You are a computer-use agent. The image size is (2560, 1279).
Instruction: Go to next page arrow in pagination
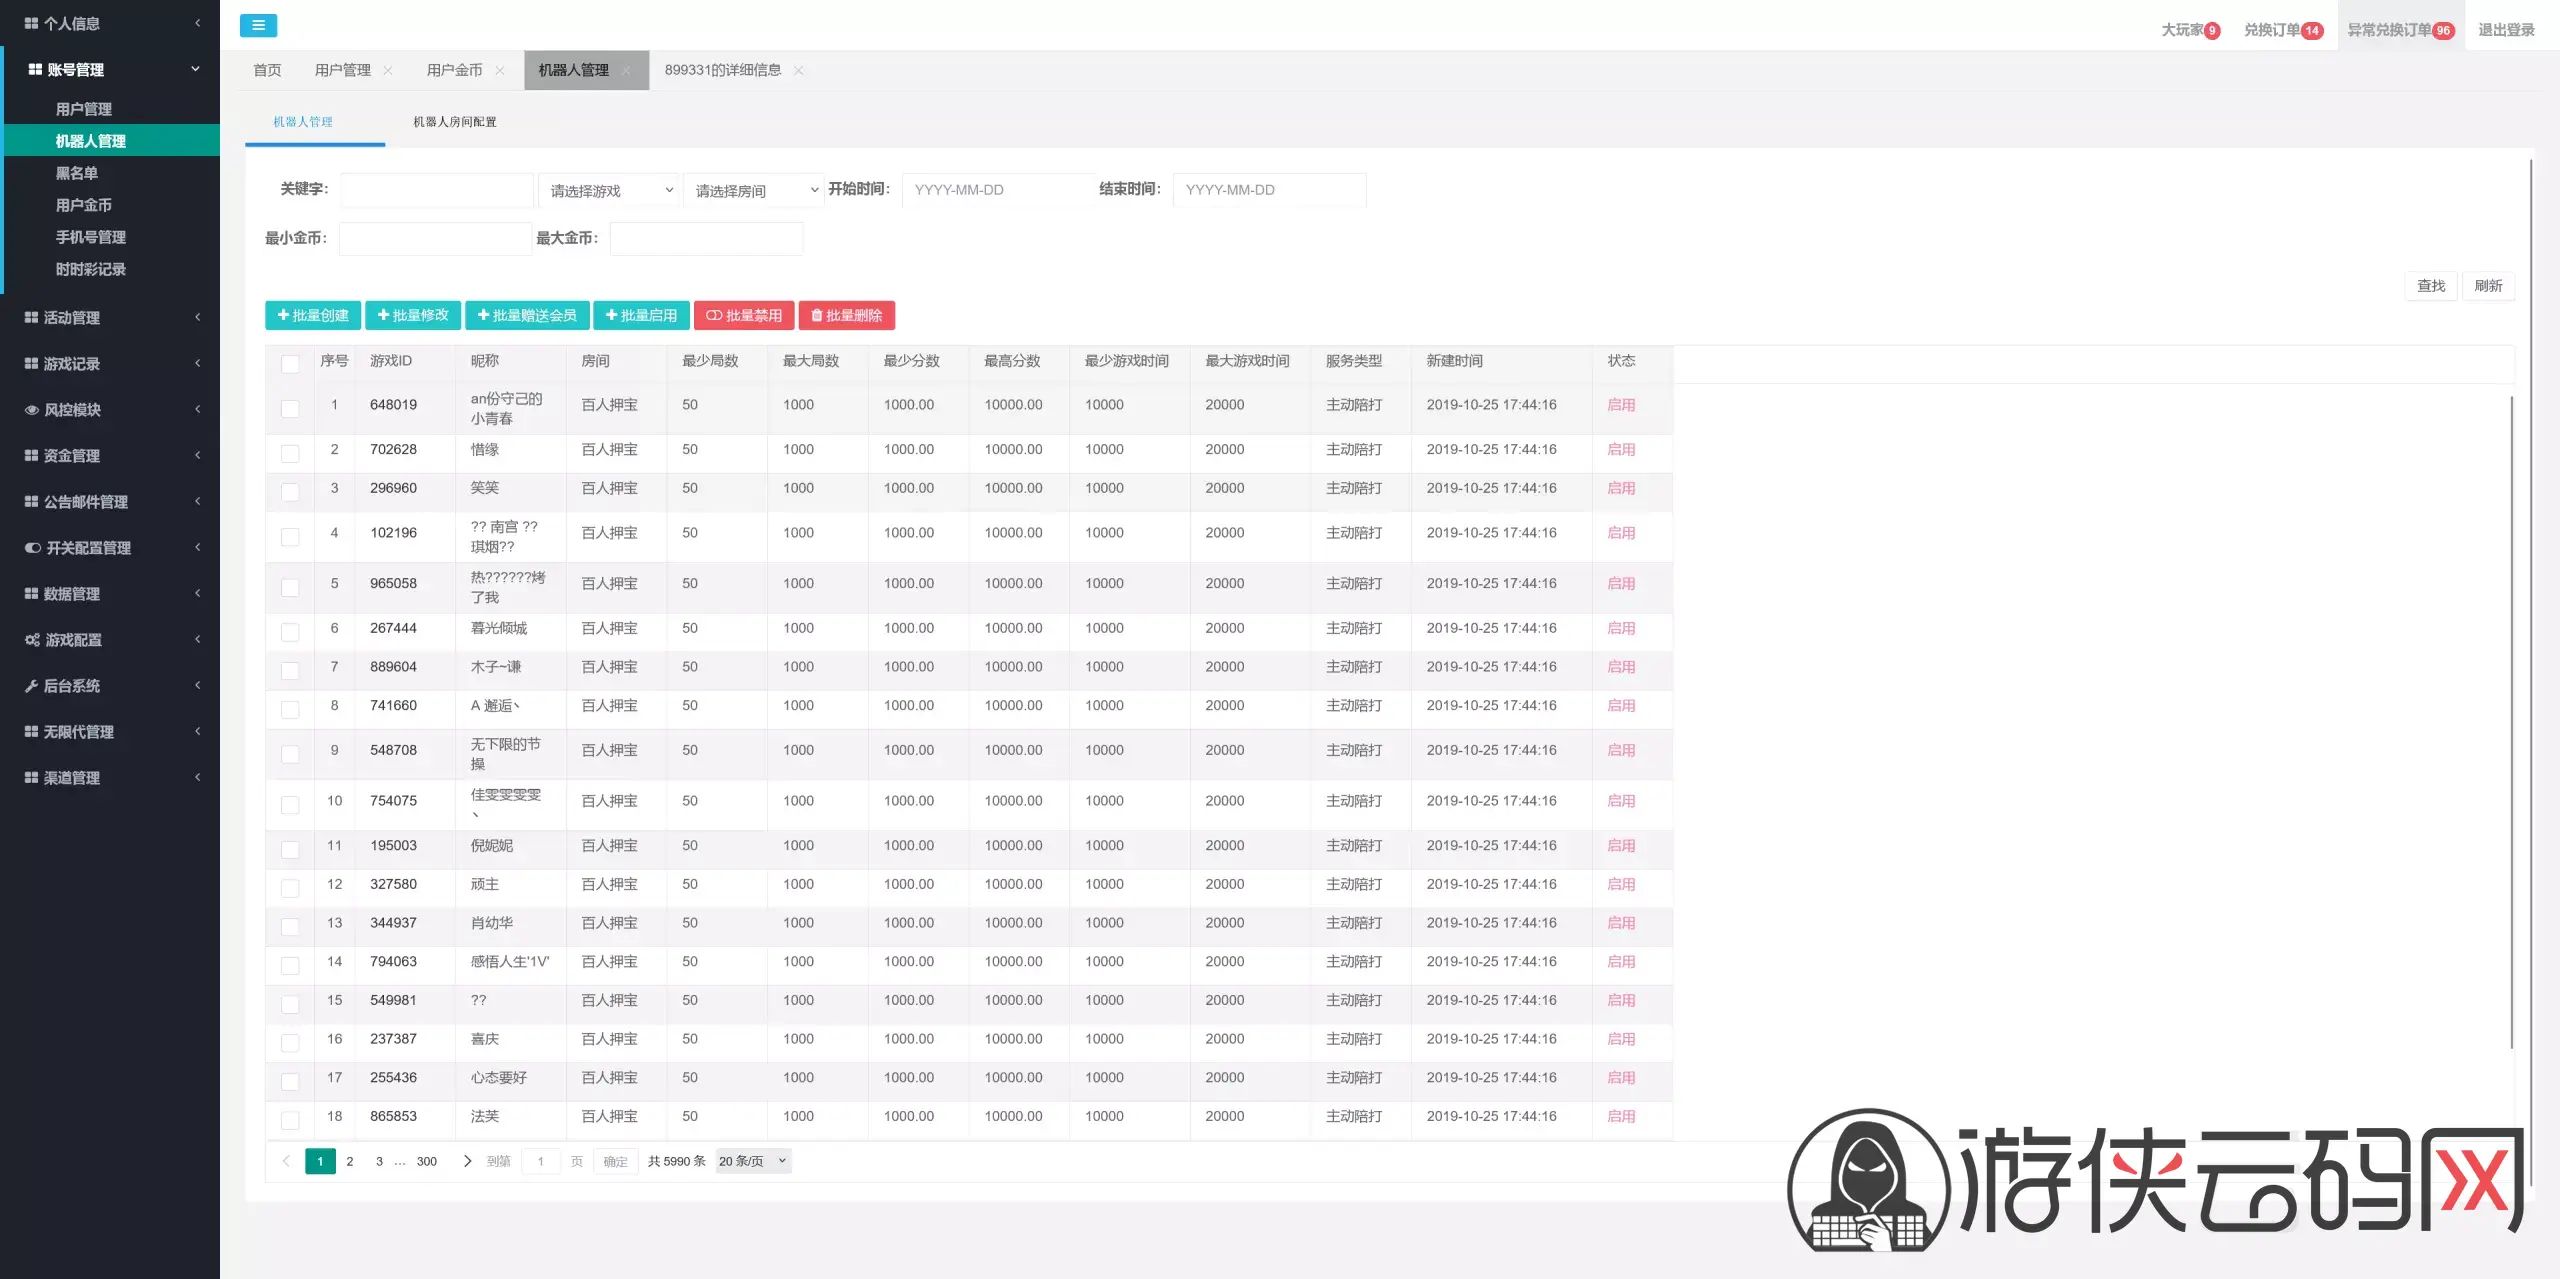[x=467, y=1161]
